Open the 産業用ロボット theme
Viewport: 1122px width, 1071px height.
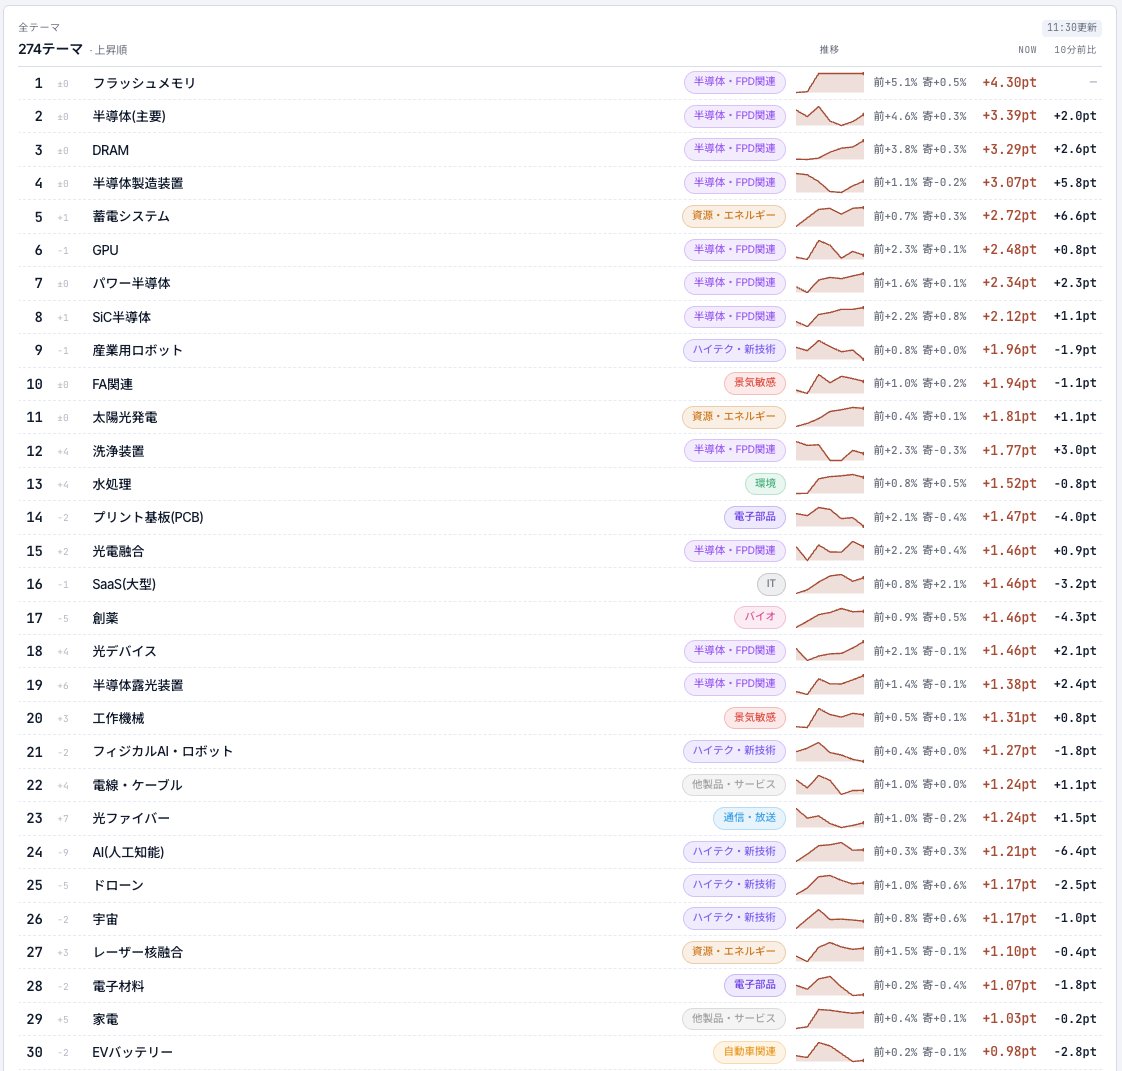[137, 351]
